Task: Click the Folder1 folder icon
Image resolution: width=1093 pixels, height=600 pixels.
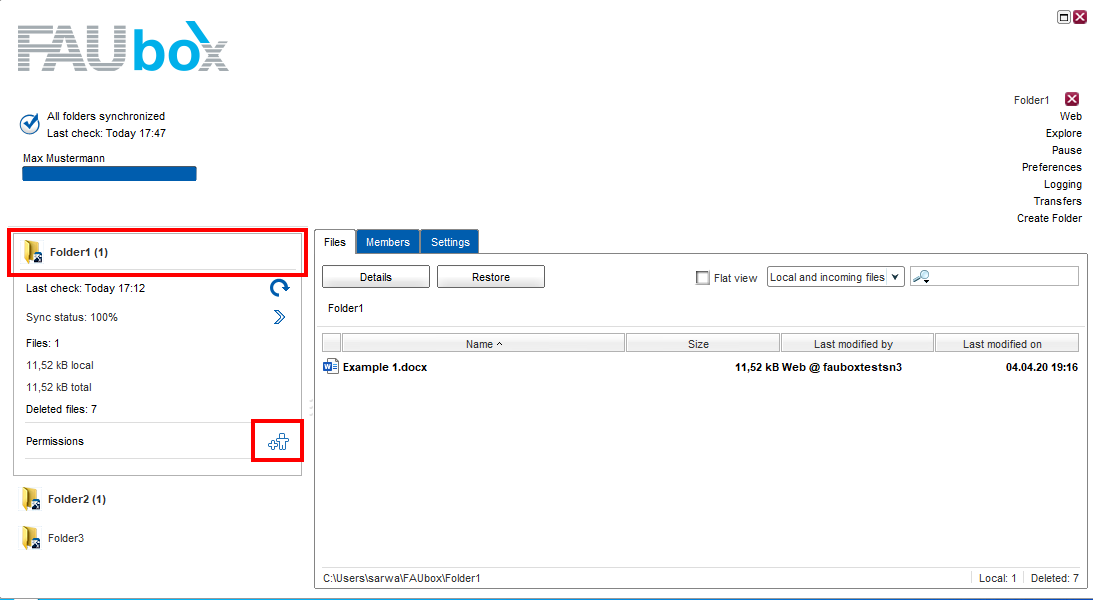Action: point(33,252)
